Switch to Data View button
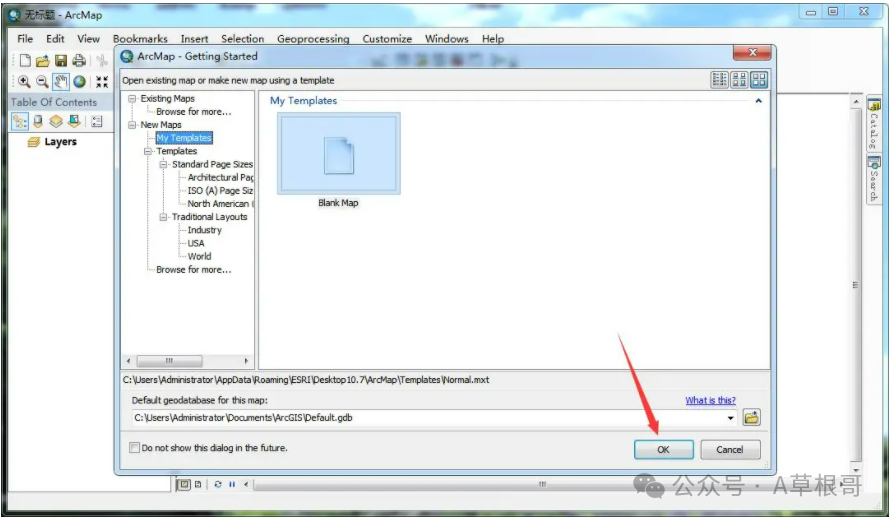 [184, 485]
